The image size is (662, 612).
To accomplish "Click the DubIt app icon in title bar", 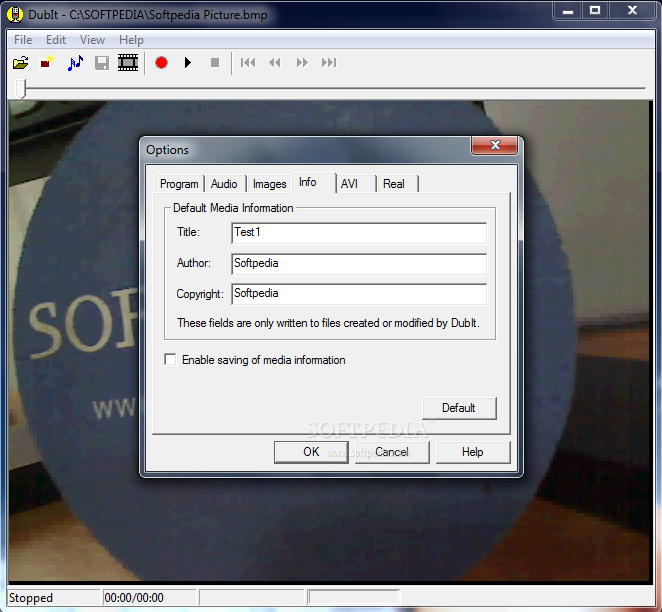I will coord(16,15).
